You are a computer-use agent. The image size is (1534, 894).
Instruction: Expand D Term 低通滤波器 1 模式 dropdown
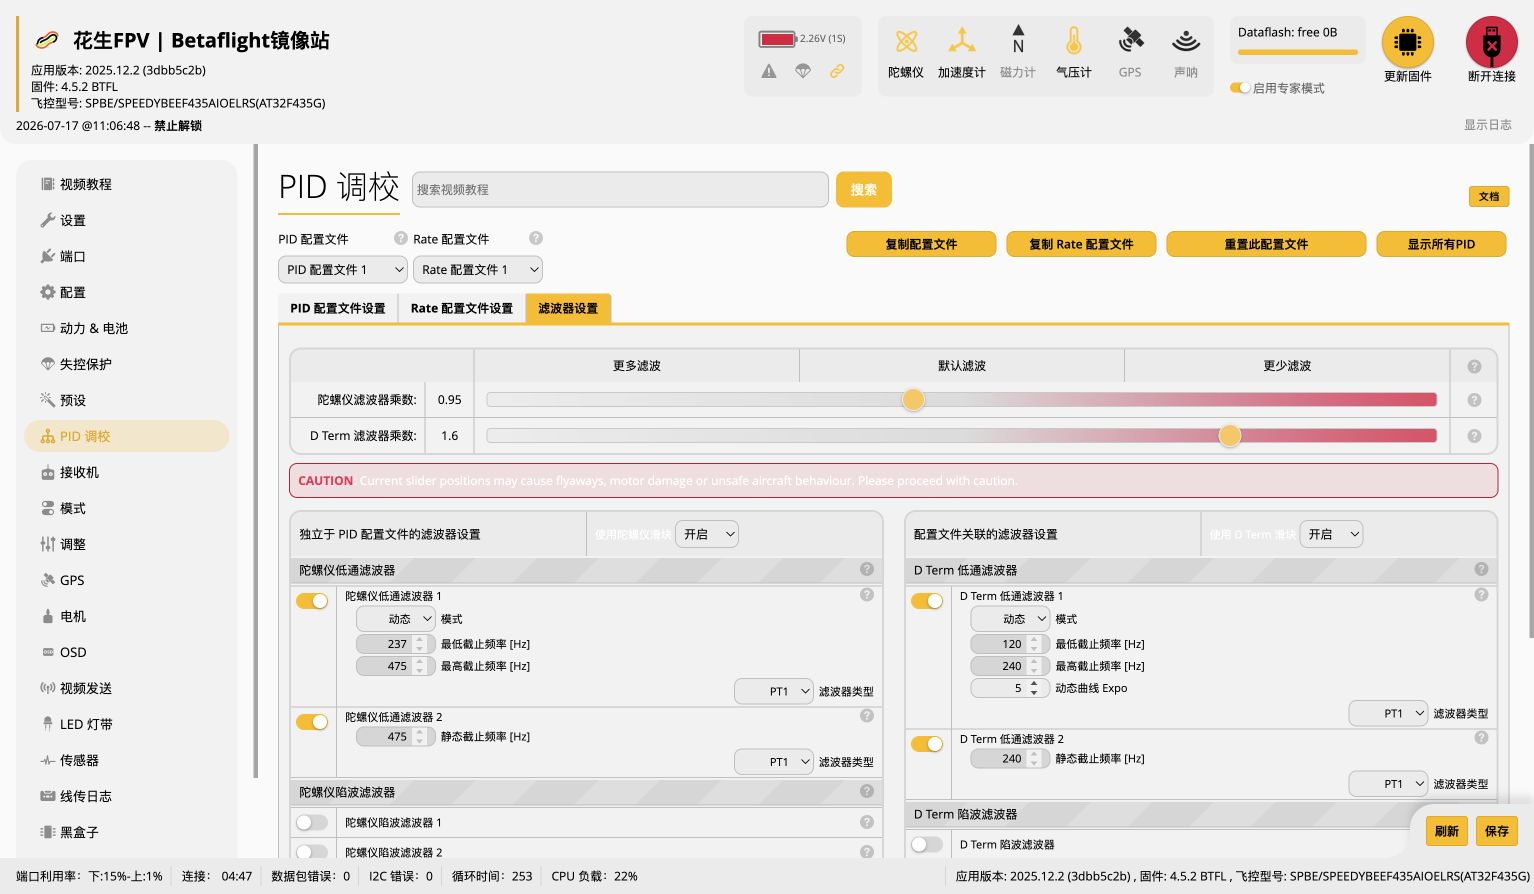(x=1010, y=619)
